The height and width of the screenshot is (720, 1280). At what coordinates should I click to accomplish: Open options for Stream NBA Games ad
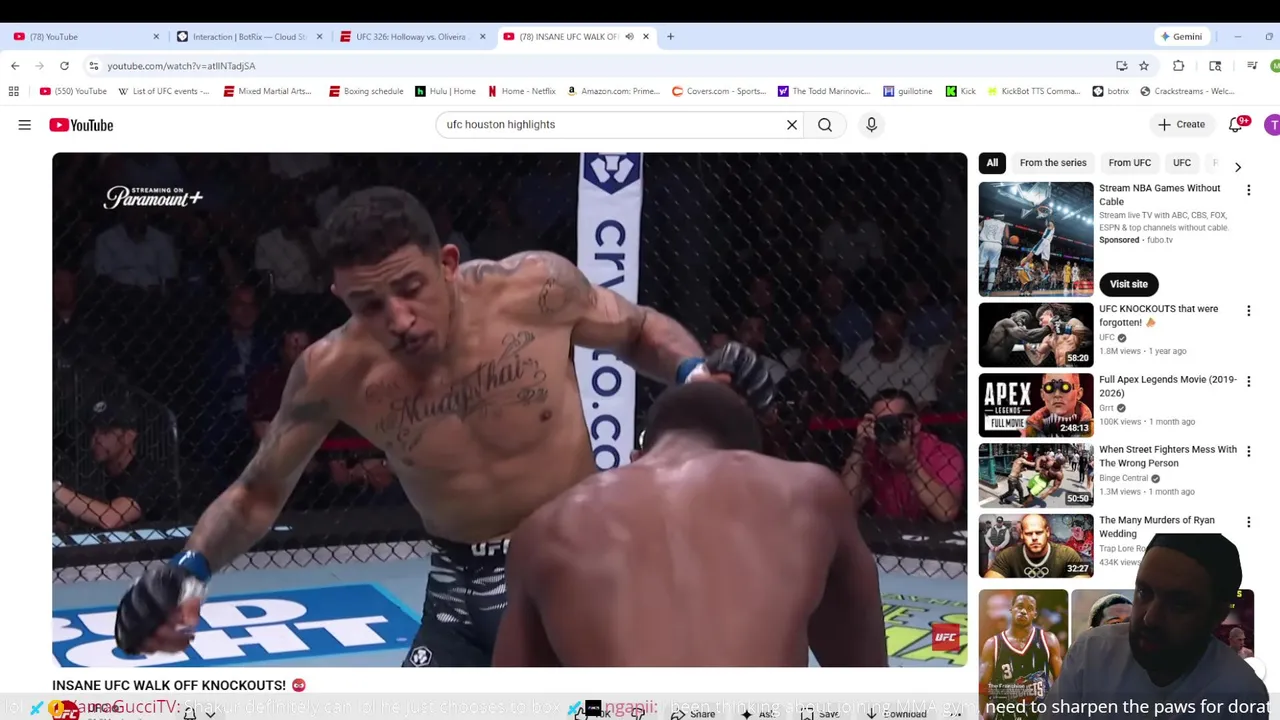(x=1248, y=190)
